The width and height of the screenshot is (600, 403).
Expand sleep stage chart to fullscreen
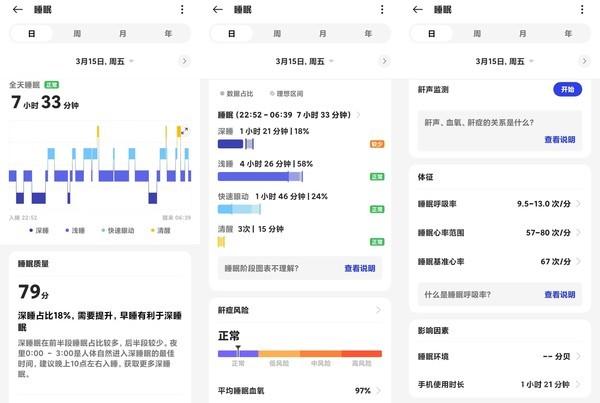(x=184, y=131)
